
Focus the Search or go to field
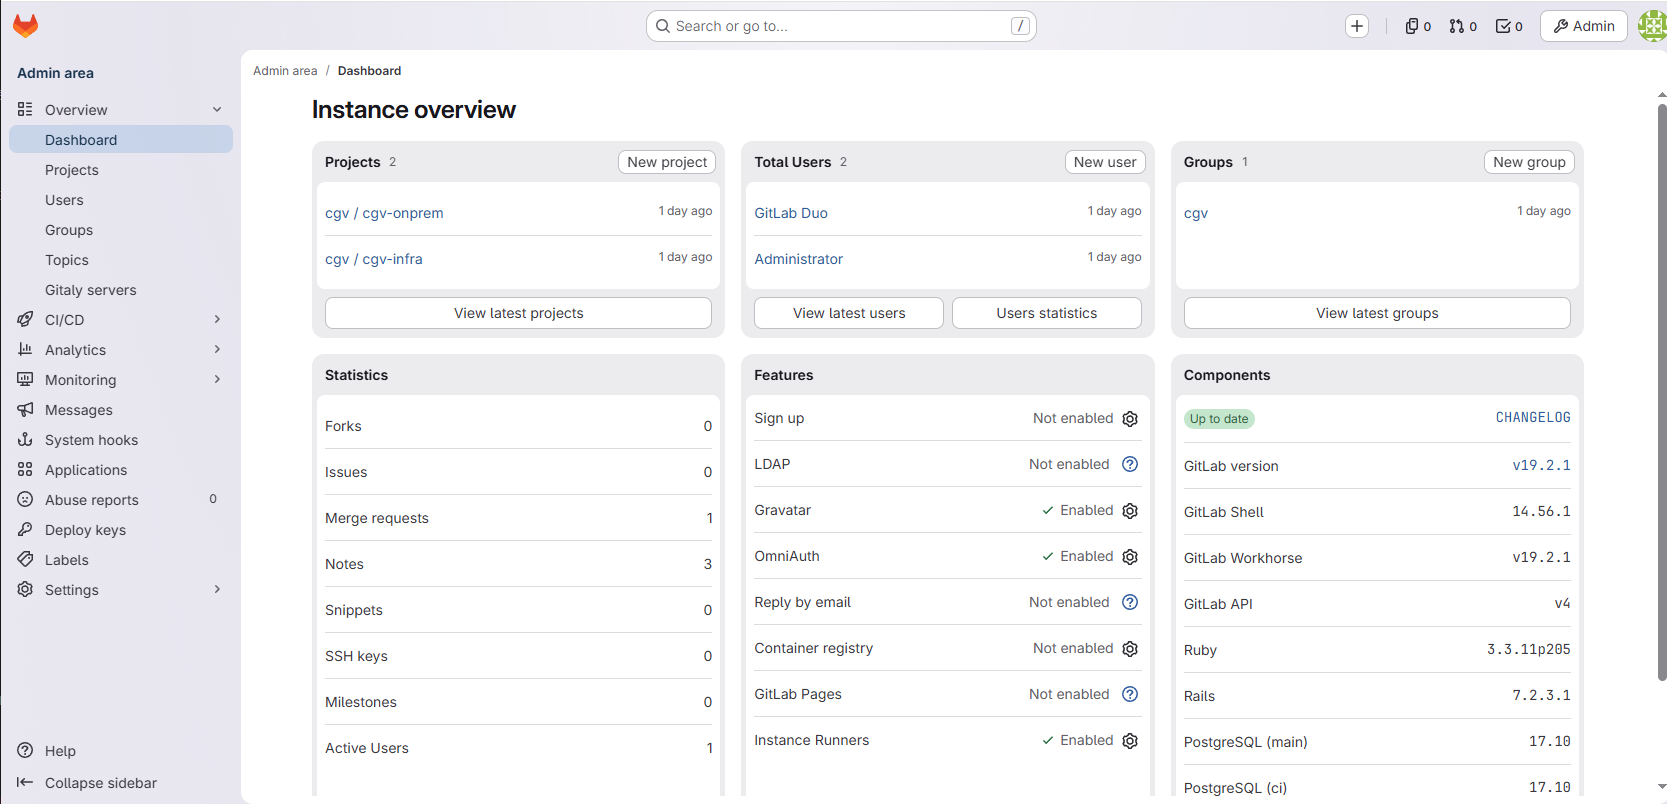[841, 26]
